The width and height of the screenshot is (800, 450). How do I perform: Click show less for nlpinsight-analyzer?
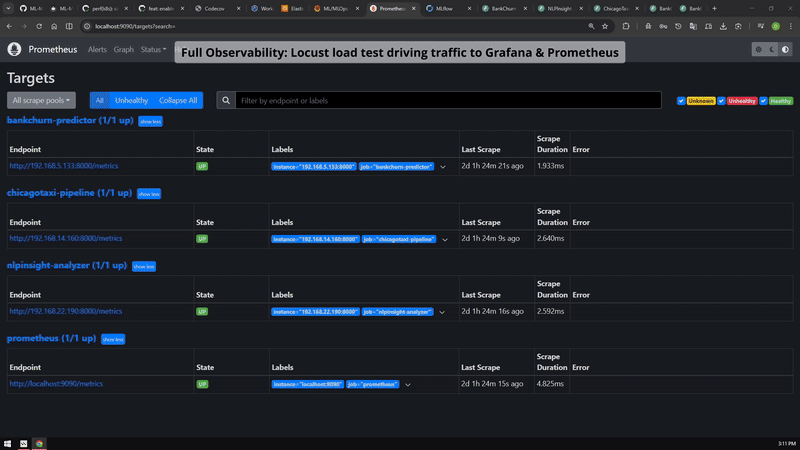[144, 266]
